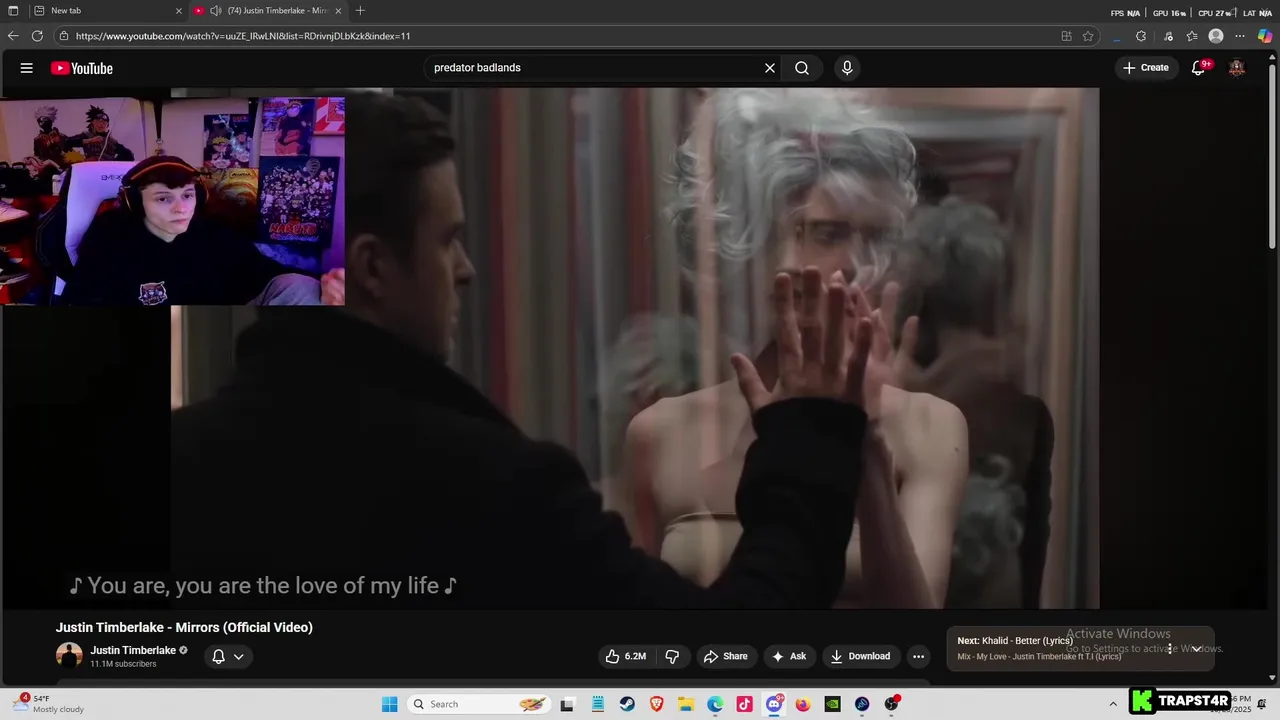Open the browser profile avatar
The image size is (1280, 720).
pos(1216,36)
